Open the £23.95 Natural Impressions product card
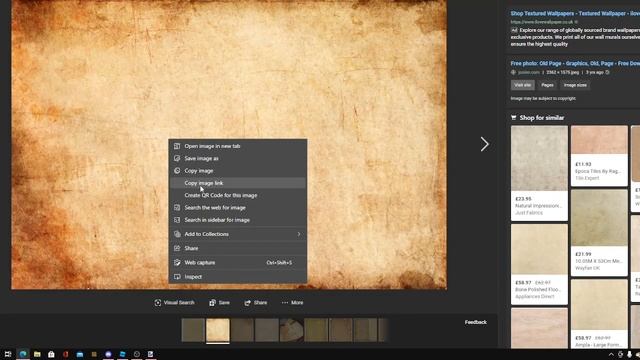The width and height of the screenshot is (640, 360). tap(539, 173)
